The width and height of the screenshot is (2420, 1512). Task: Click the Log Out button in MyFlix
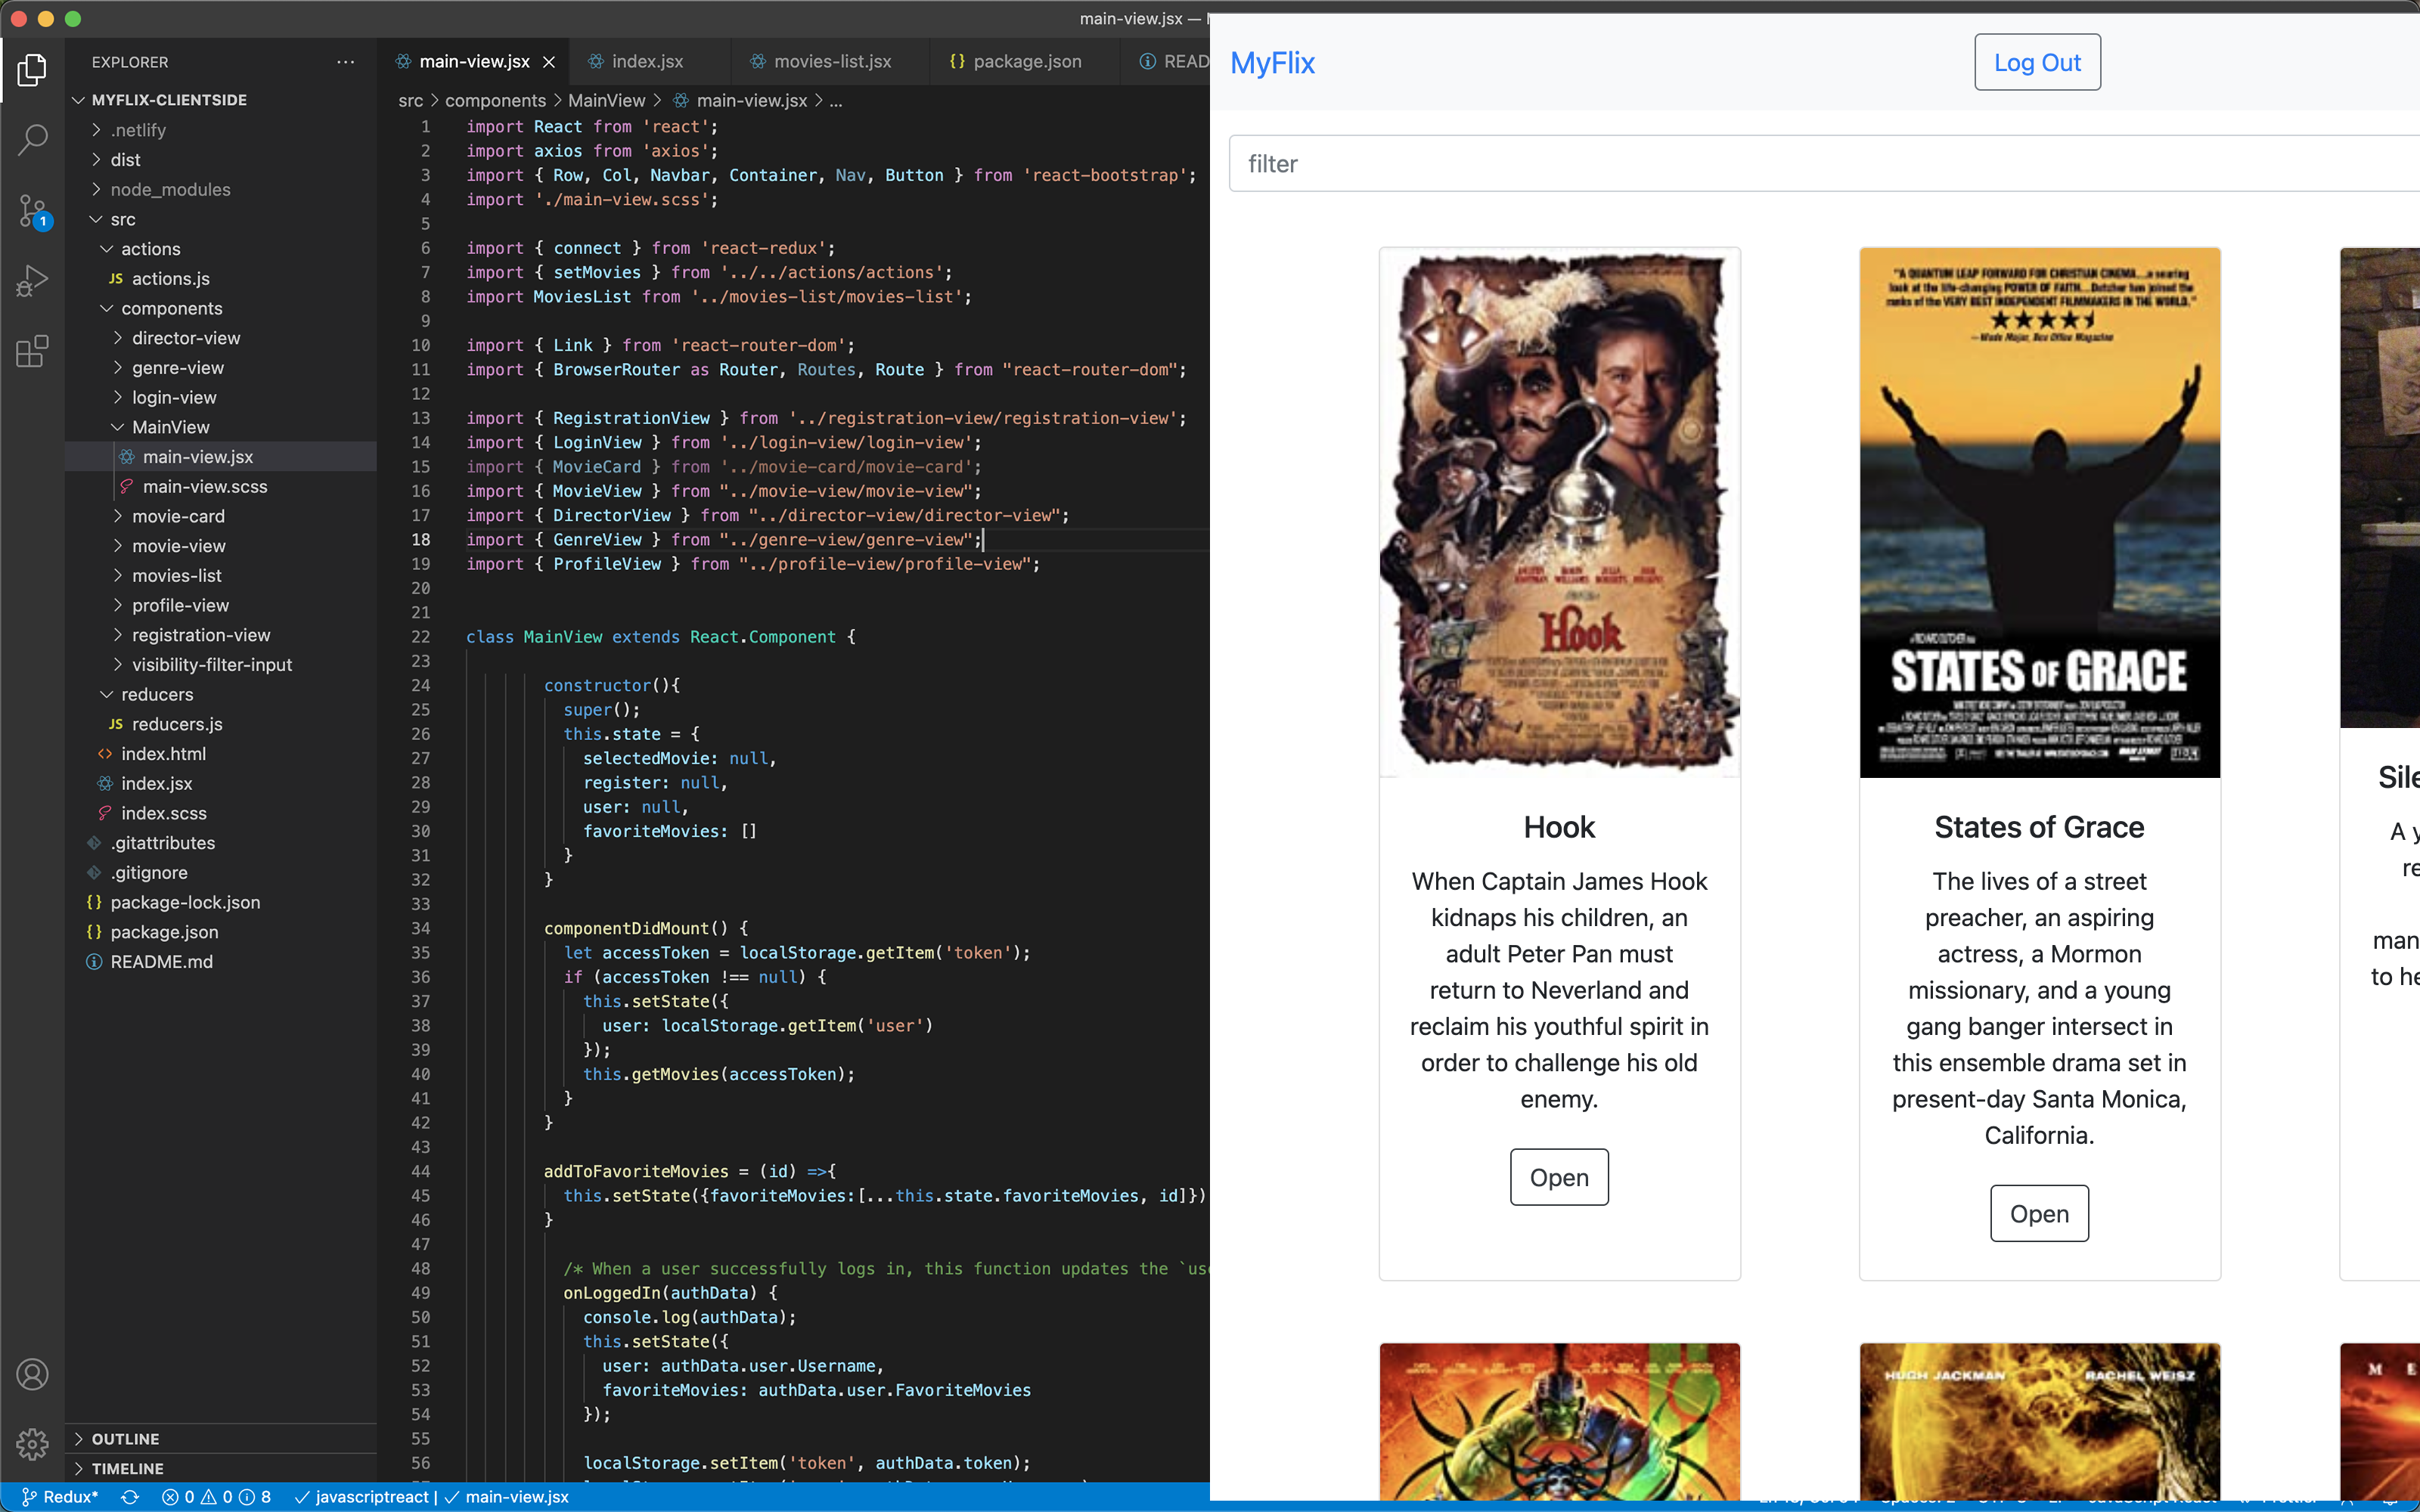coord(2037,62)
